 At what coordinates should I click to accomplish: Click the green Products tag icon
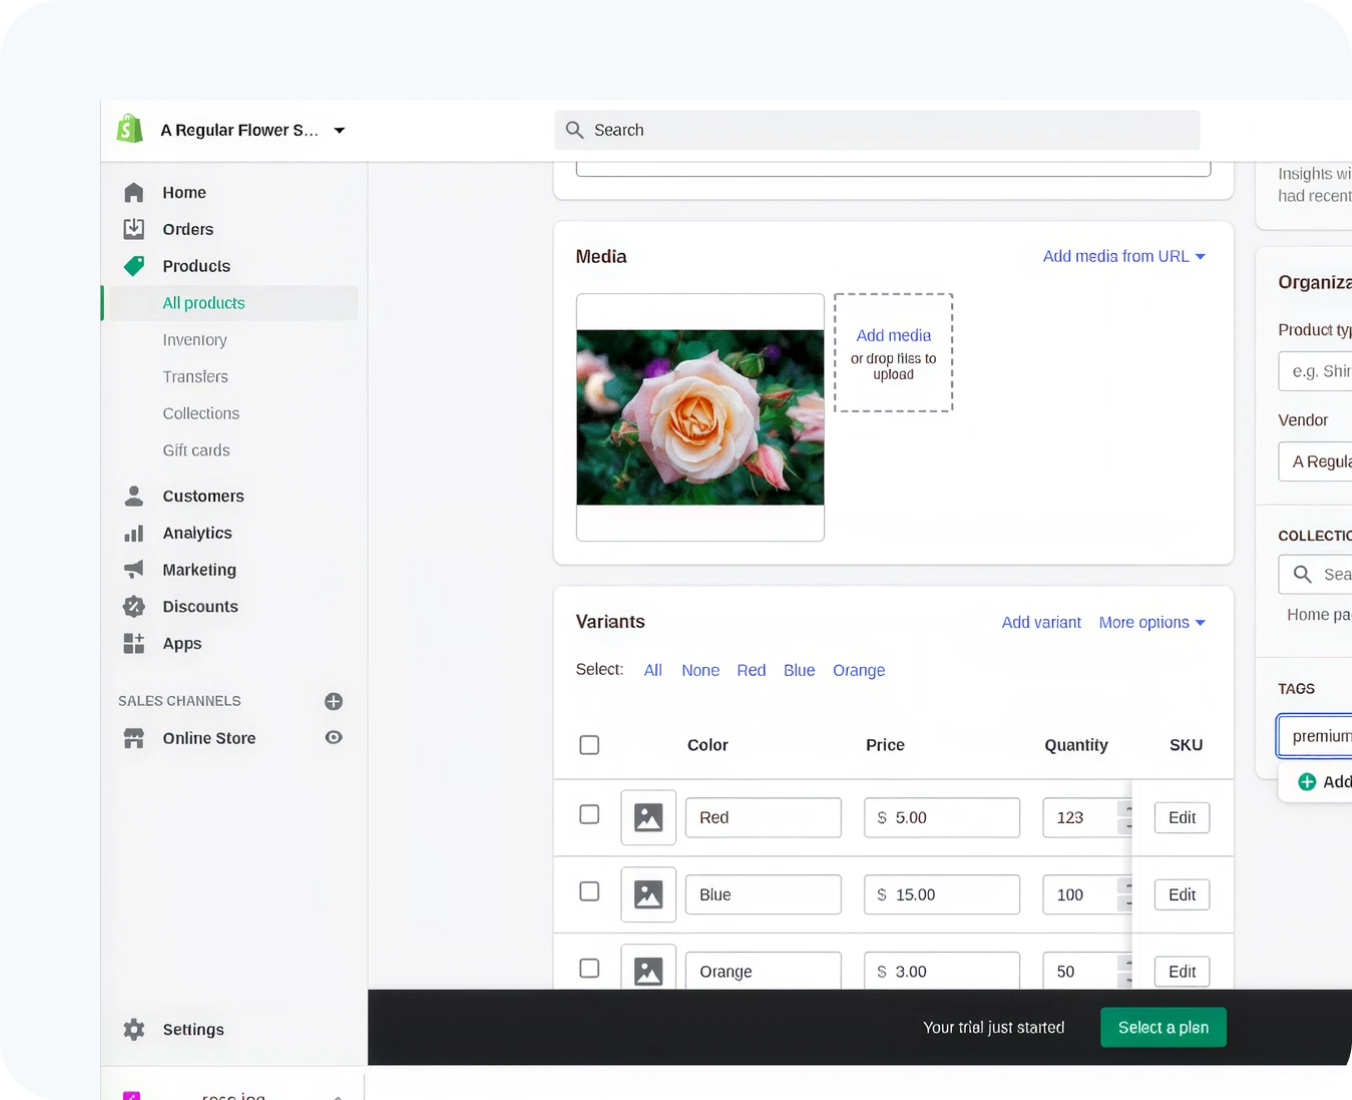click(134, 266)
